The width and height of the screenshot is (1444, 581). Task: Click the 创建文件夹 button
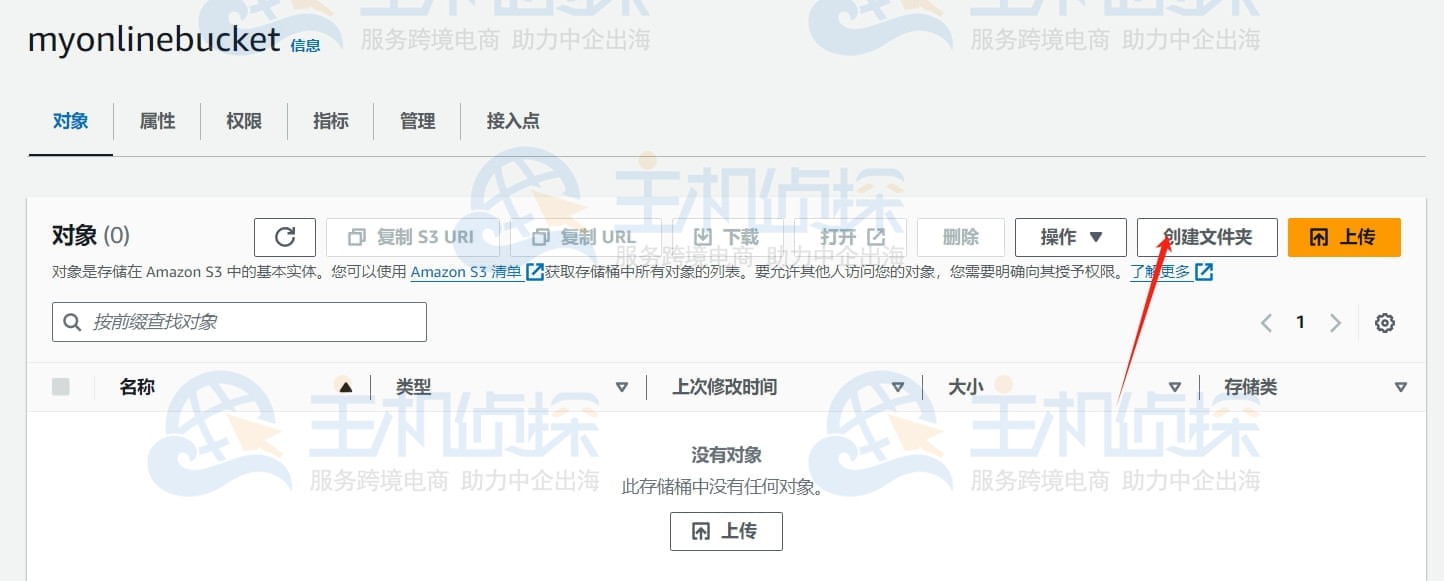tap(1207, 237)
